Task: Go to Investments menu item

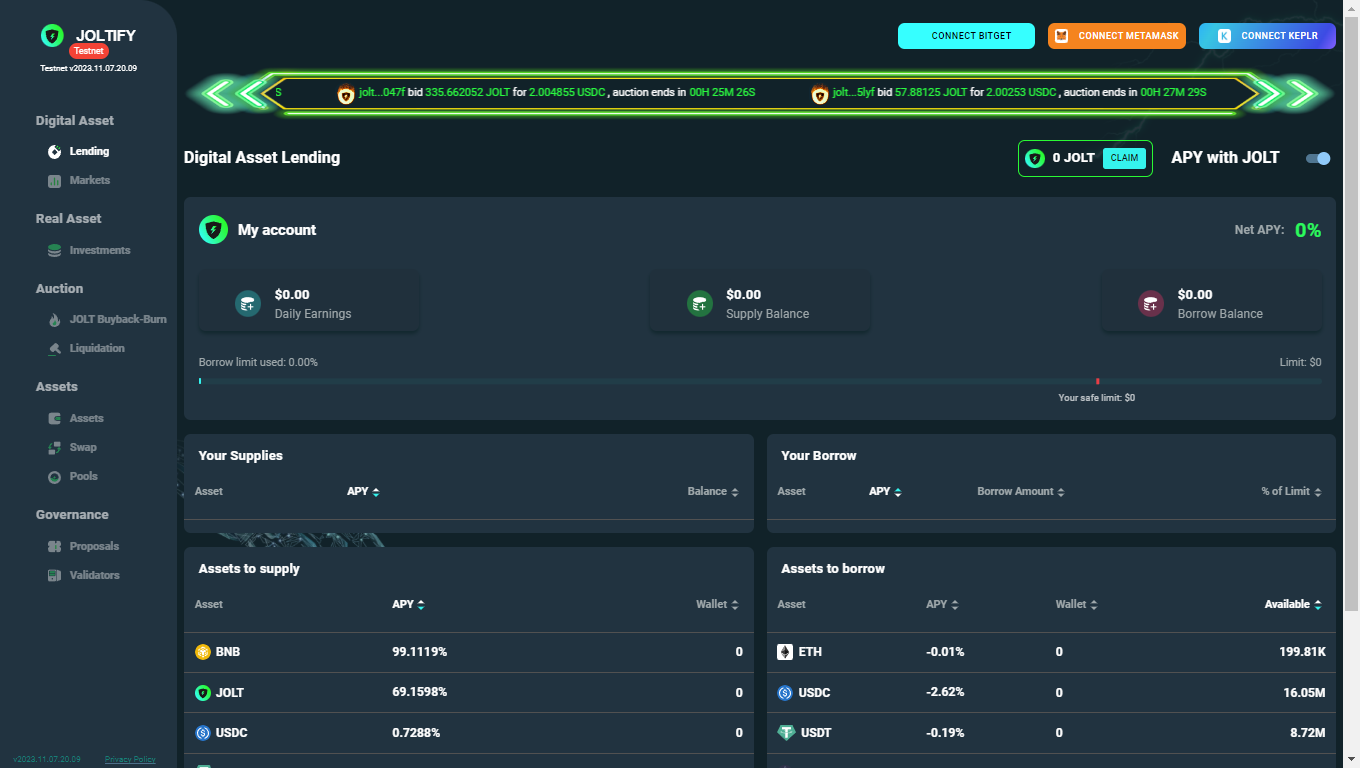Action: (x=100, y=251)
